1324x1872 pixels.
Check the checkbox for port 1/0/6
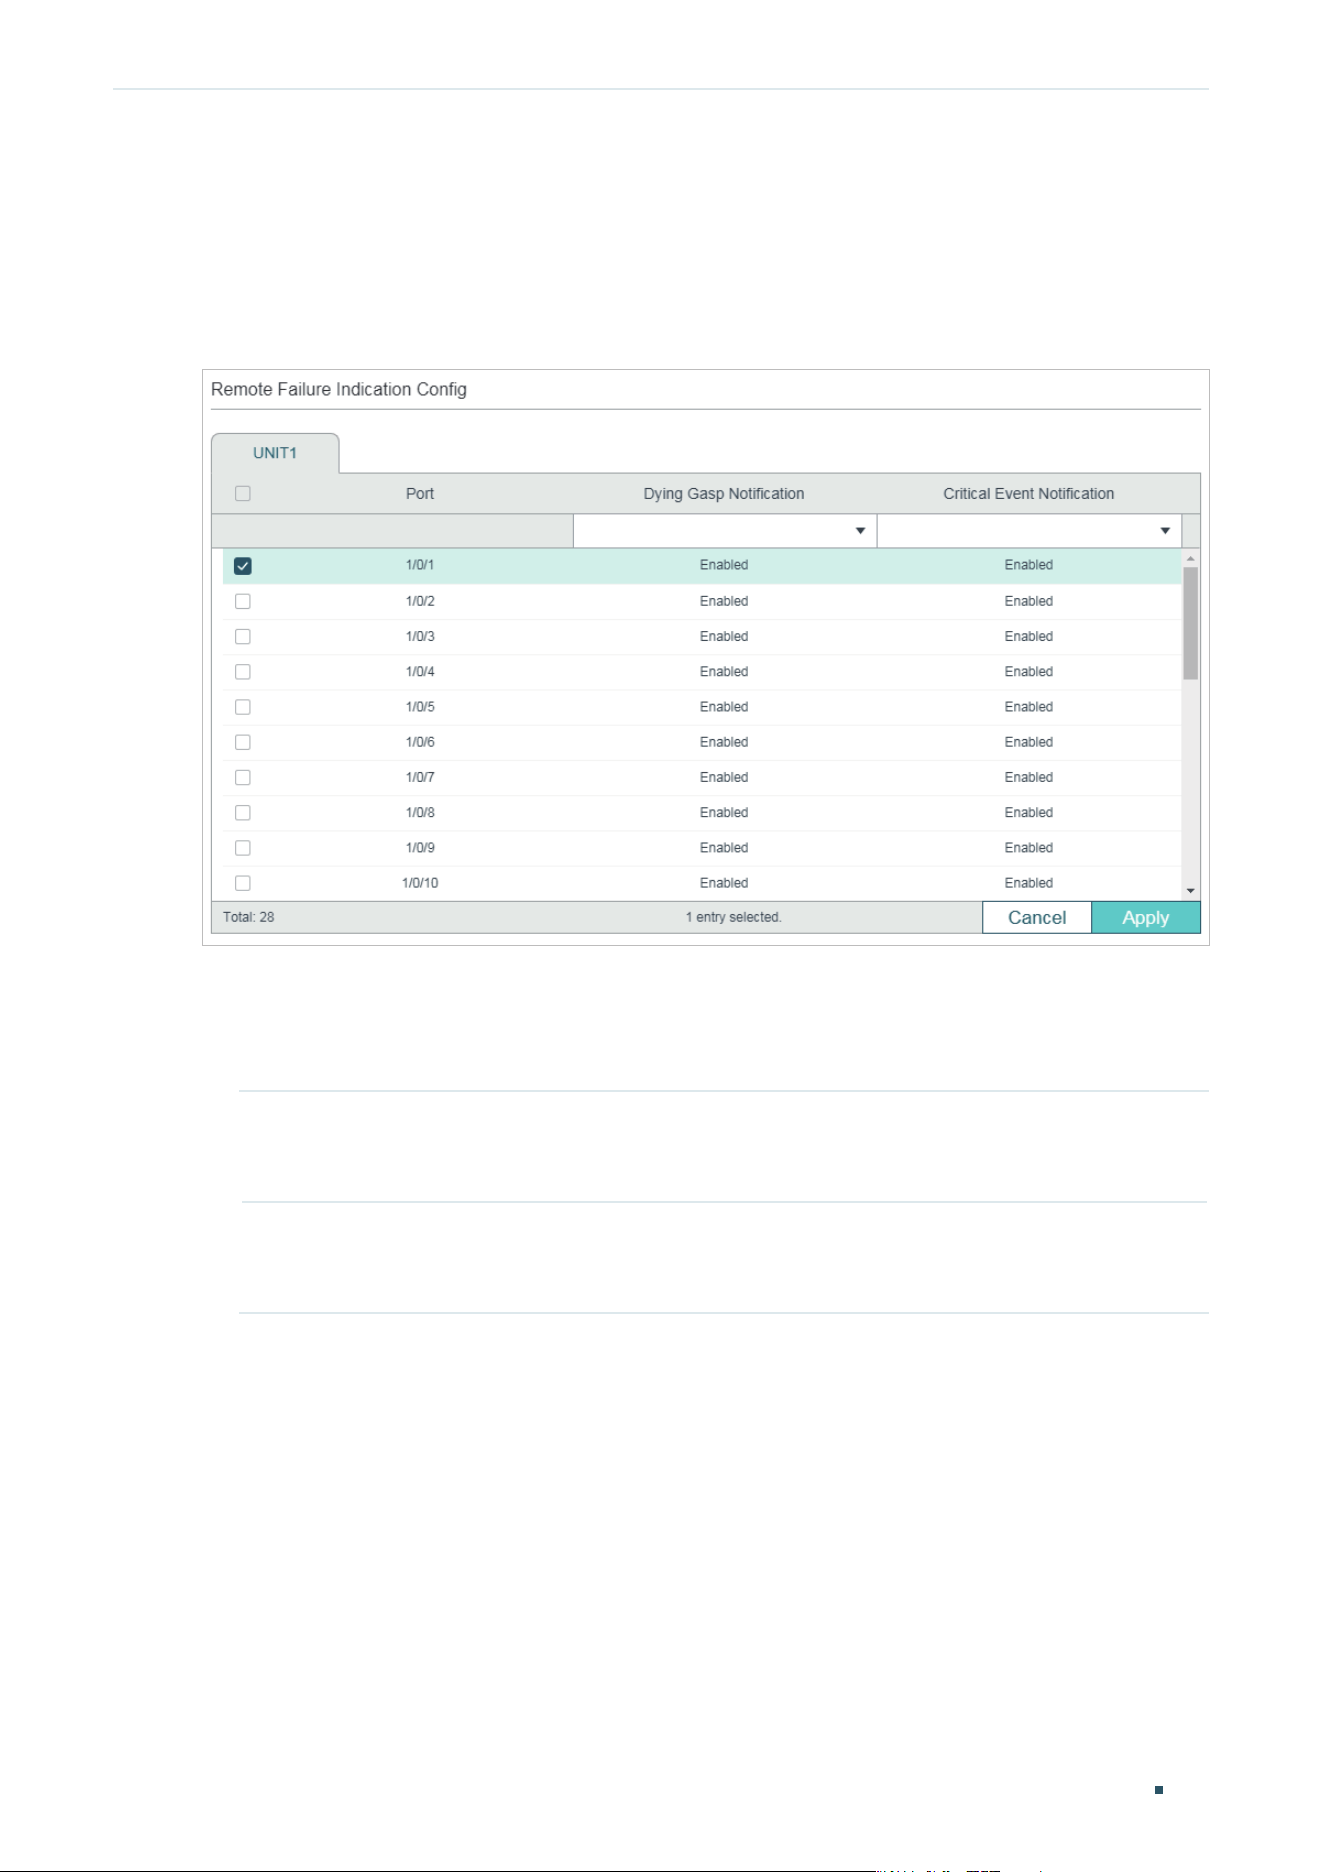click(x=242, y=742)
